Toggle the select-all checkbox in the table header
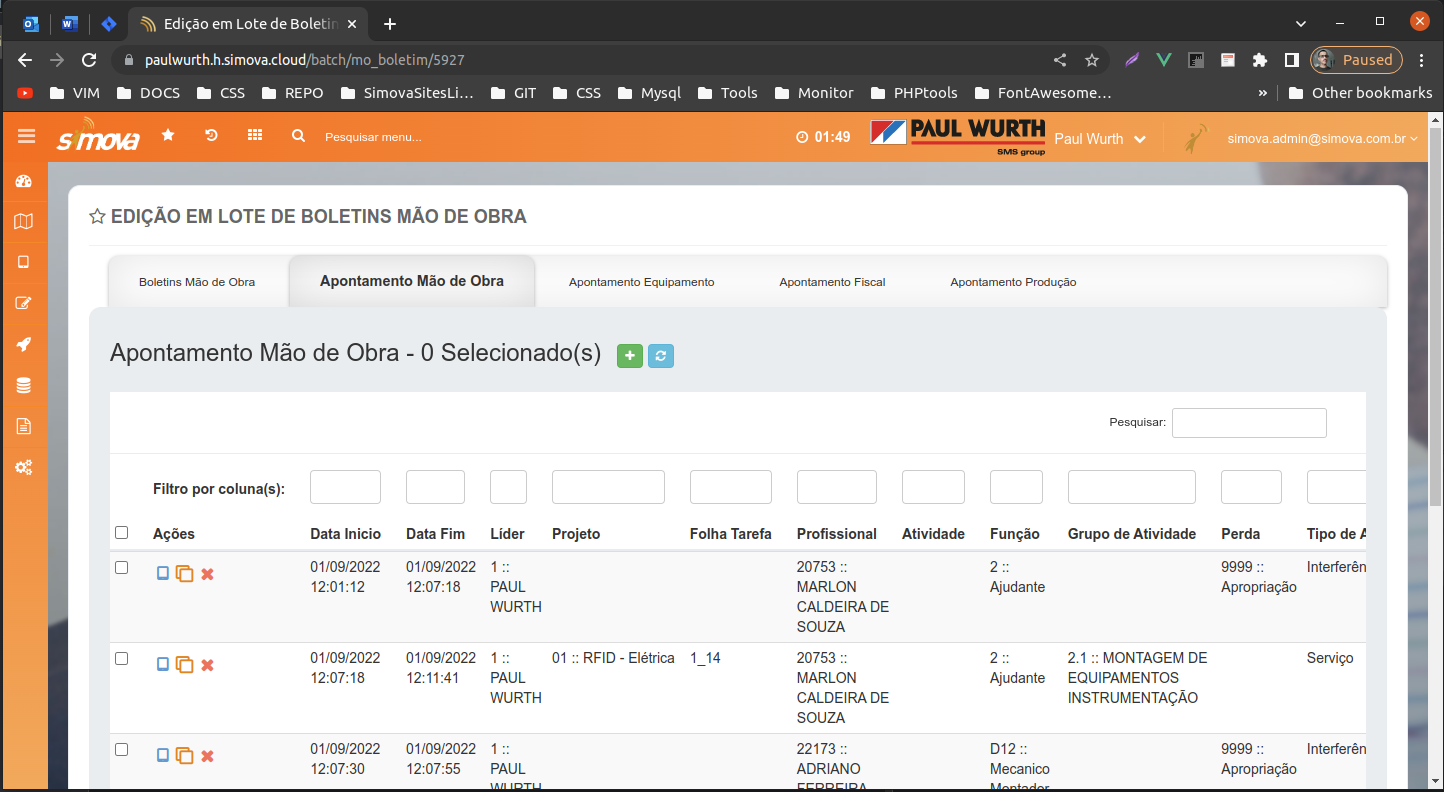The width and height of the screenshot is (1444, 792). click(x=122, y=533)
